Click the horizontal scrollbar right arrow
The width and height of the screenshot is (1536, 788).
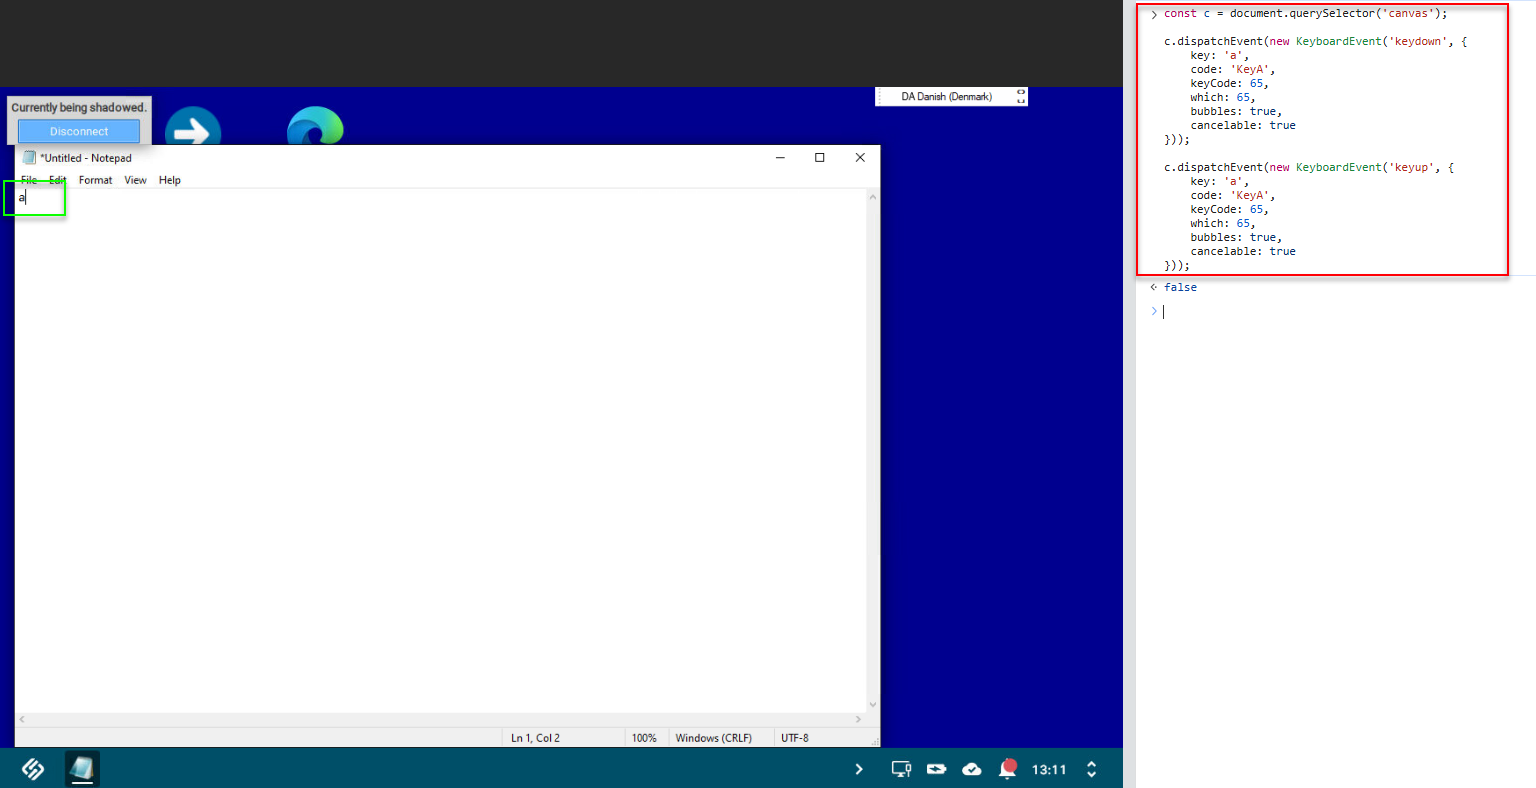click(858, 719)
